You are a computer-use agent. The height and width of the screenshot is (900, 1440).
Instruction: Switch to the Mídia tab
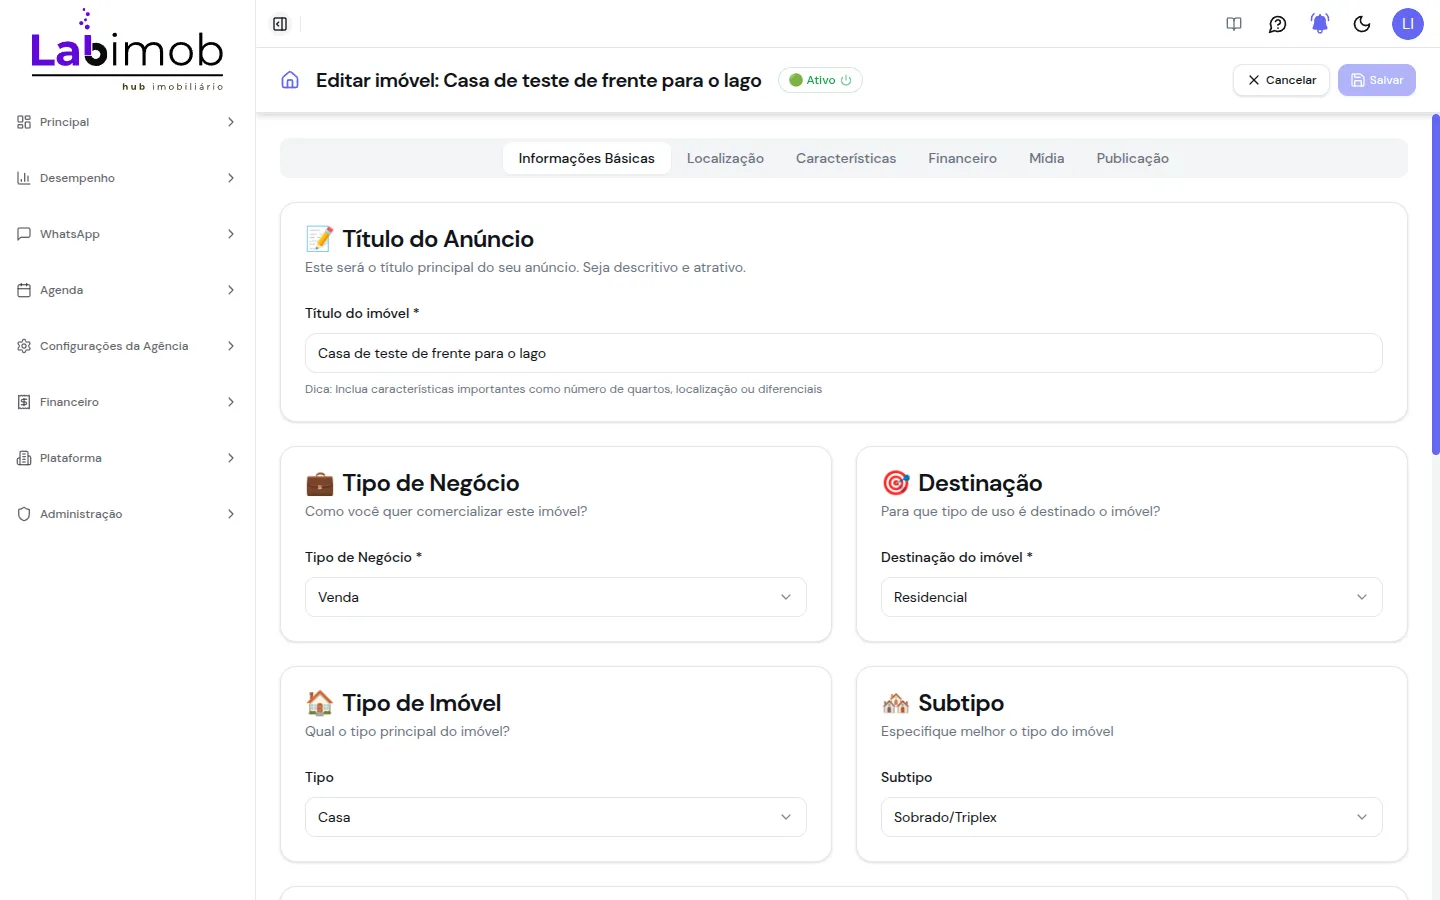1046,158
